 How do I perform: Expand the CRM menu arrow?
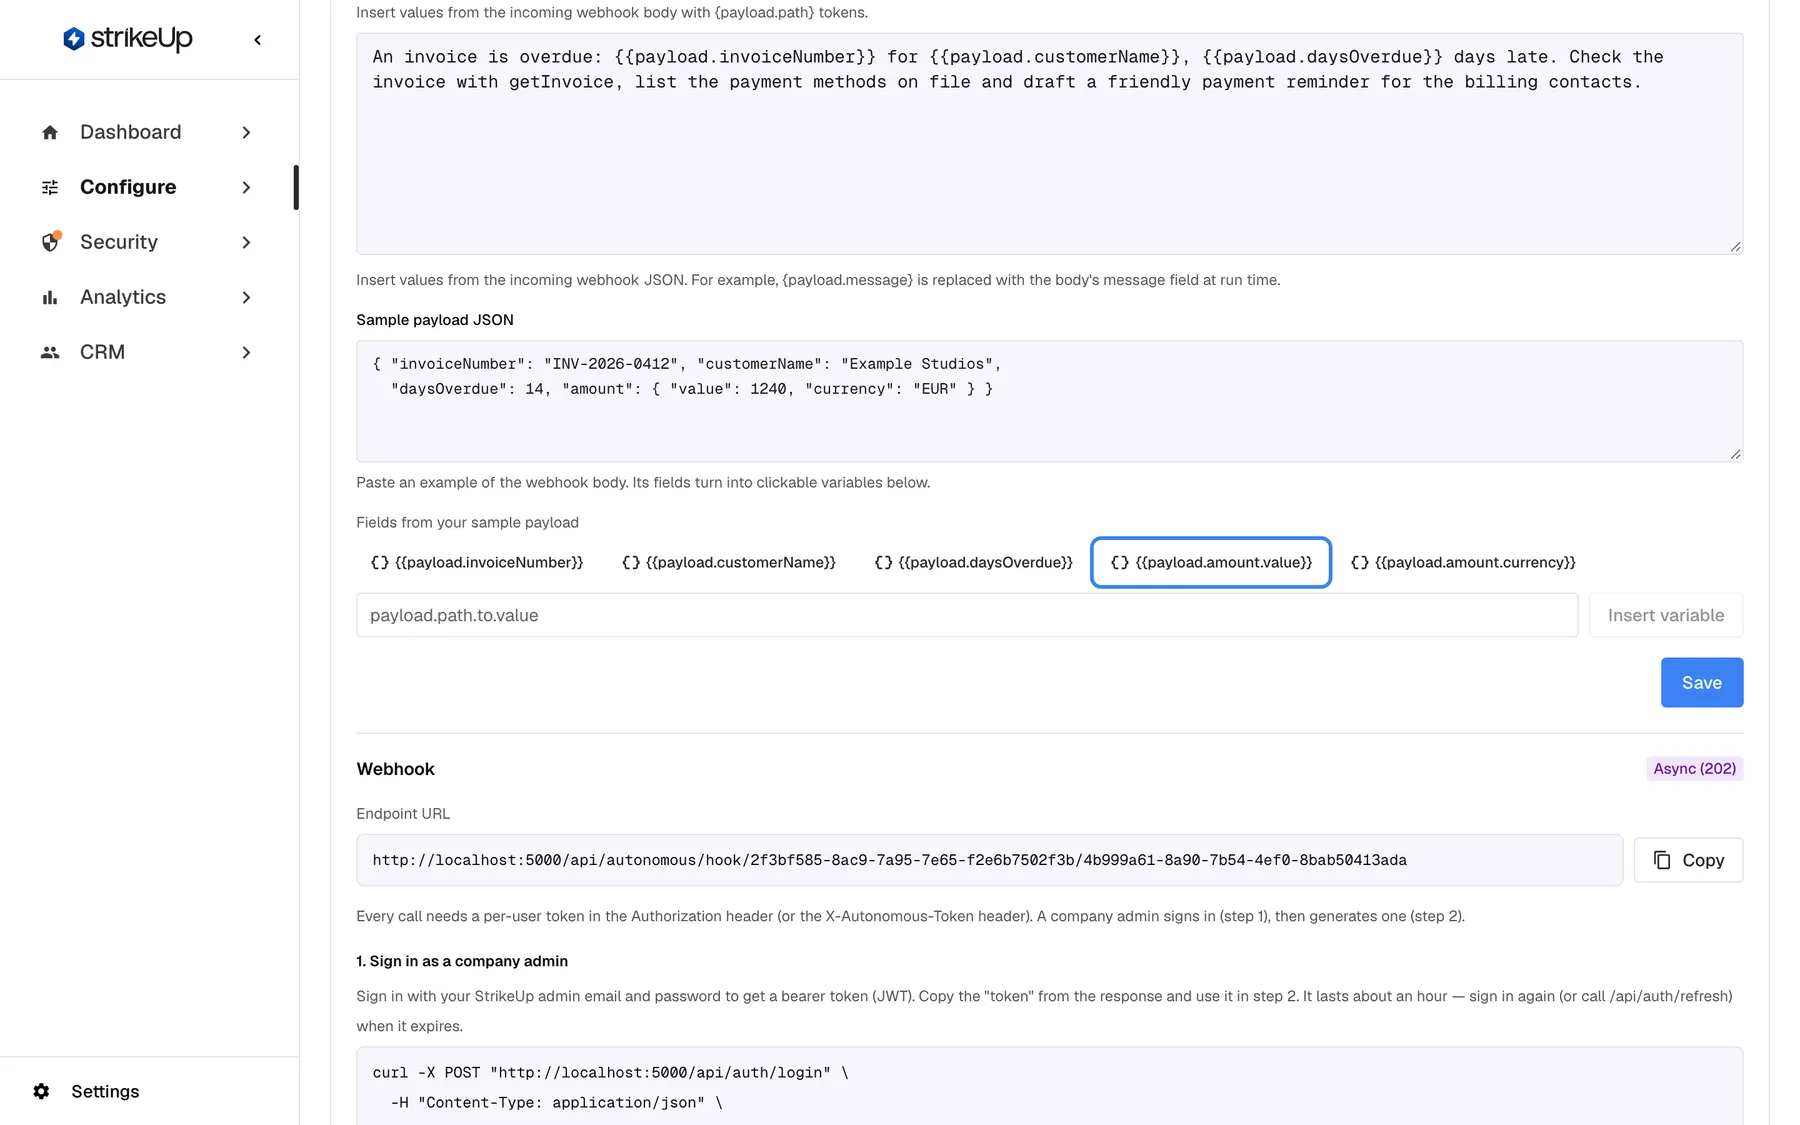(246, 352)
